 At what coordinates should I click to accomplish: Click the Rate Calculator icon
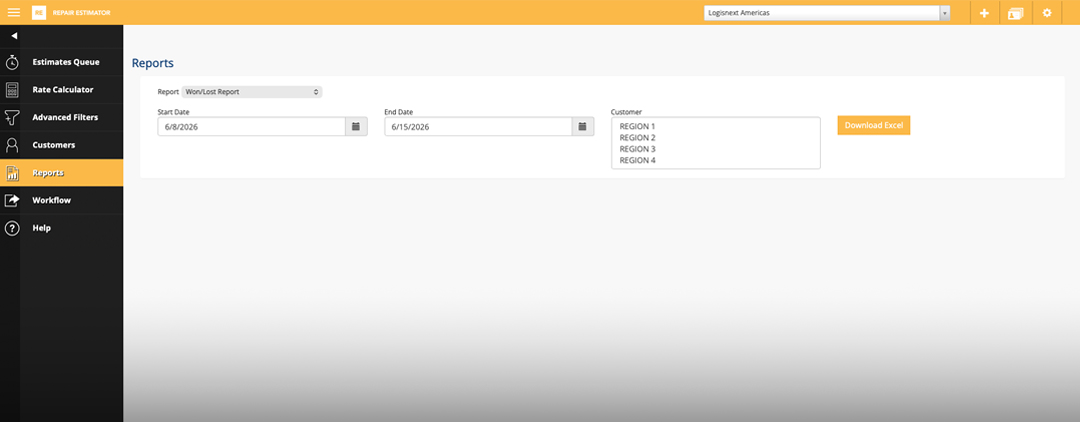12,89
